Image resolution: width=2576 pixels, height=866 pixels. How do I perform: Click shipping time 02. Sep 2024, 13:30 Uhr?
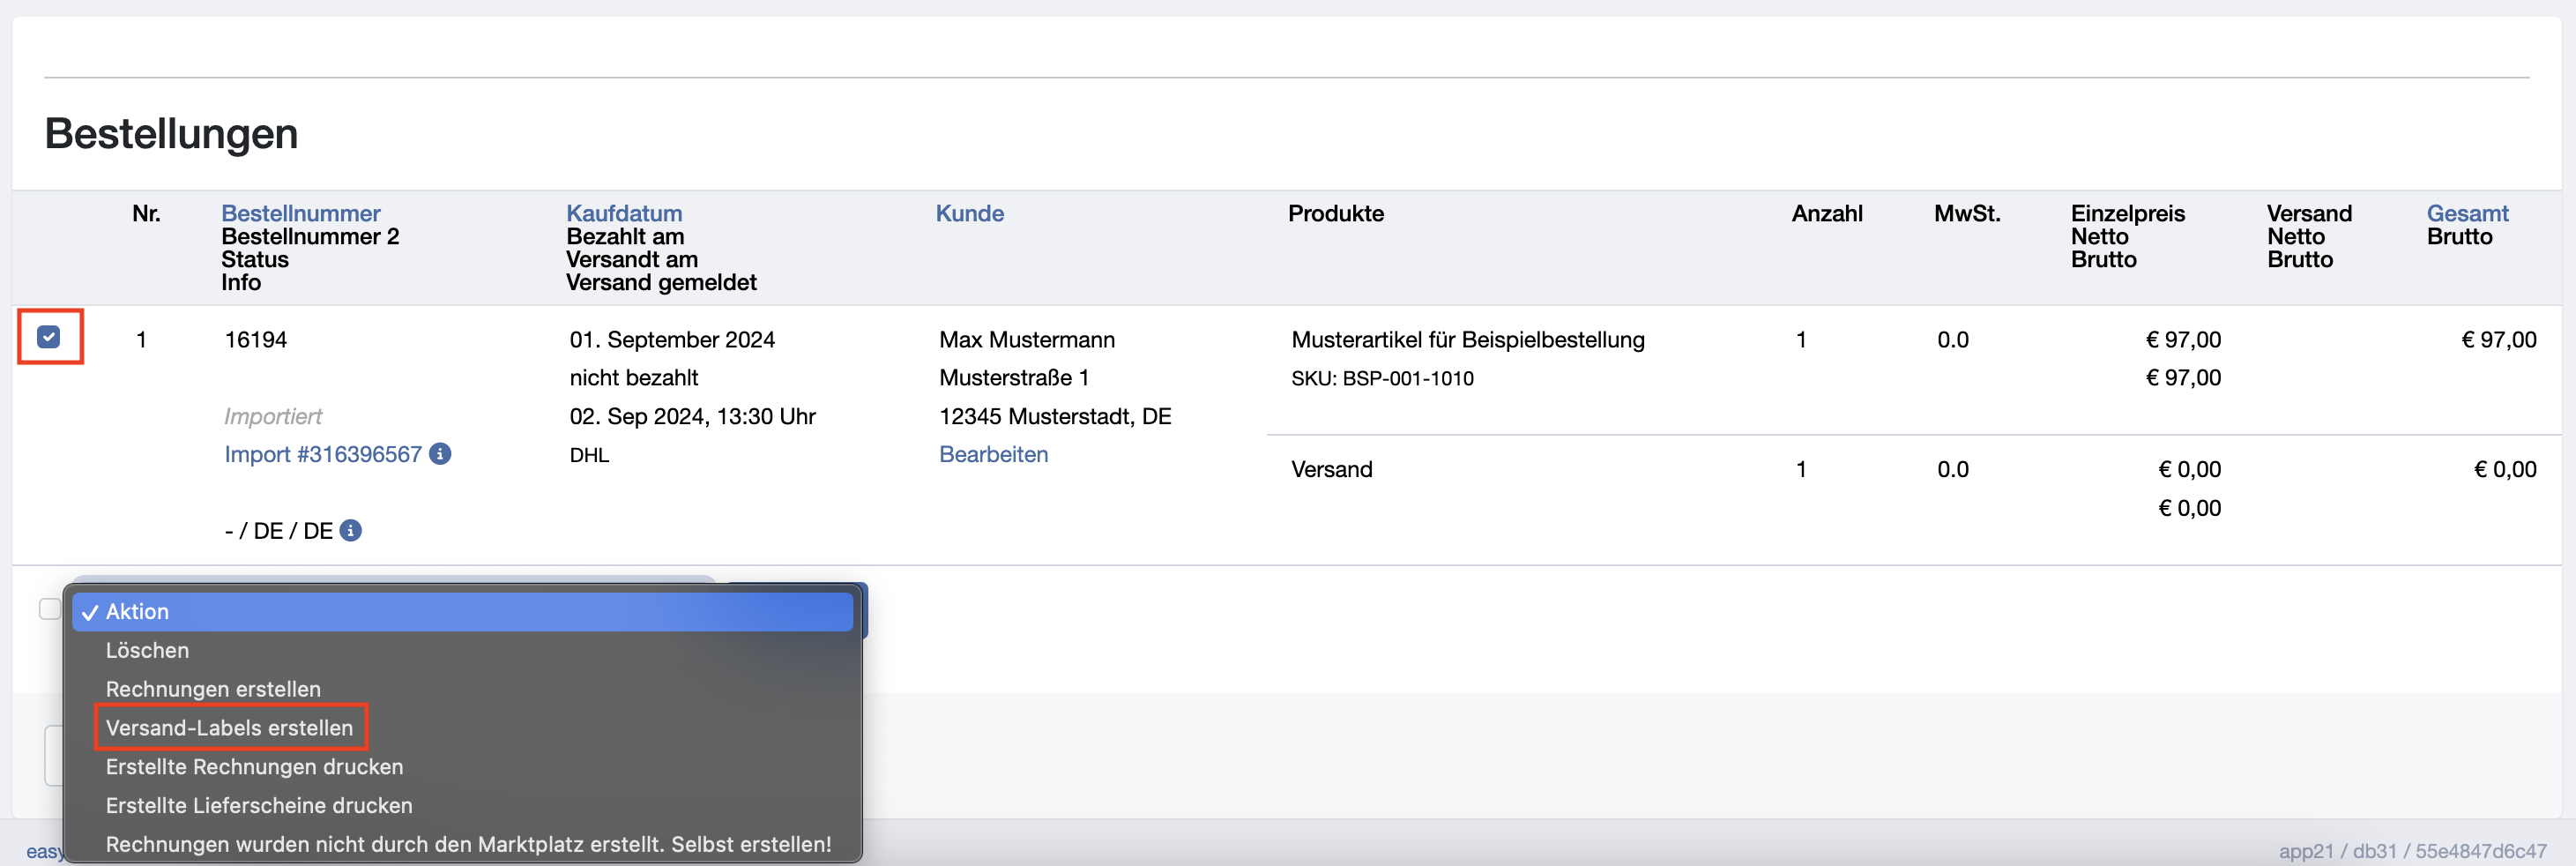pyautogui.click(x=693, y=416)
